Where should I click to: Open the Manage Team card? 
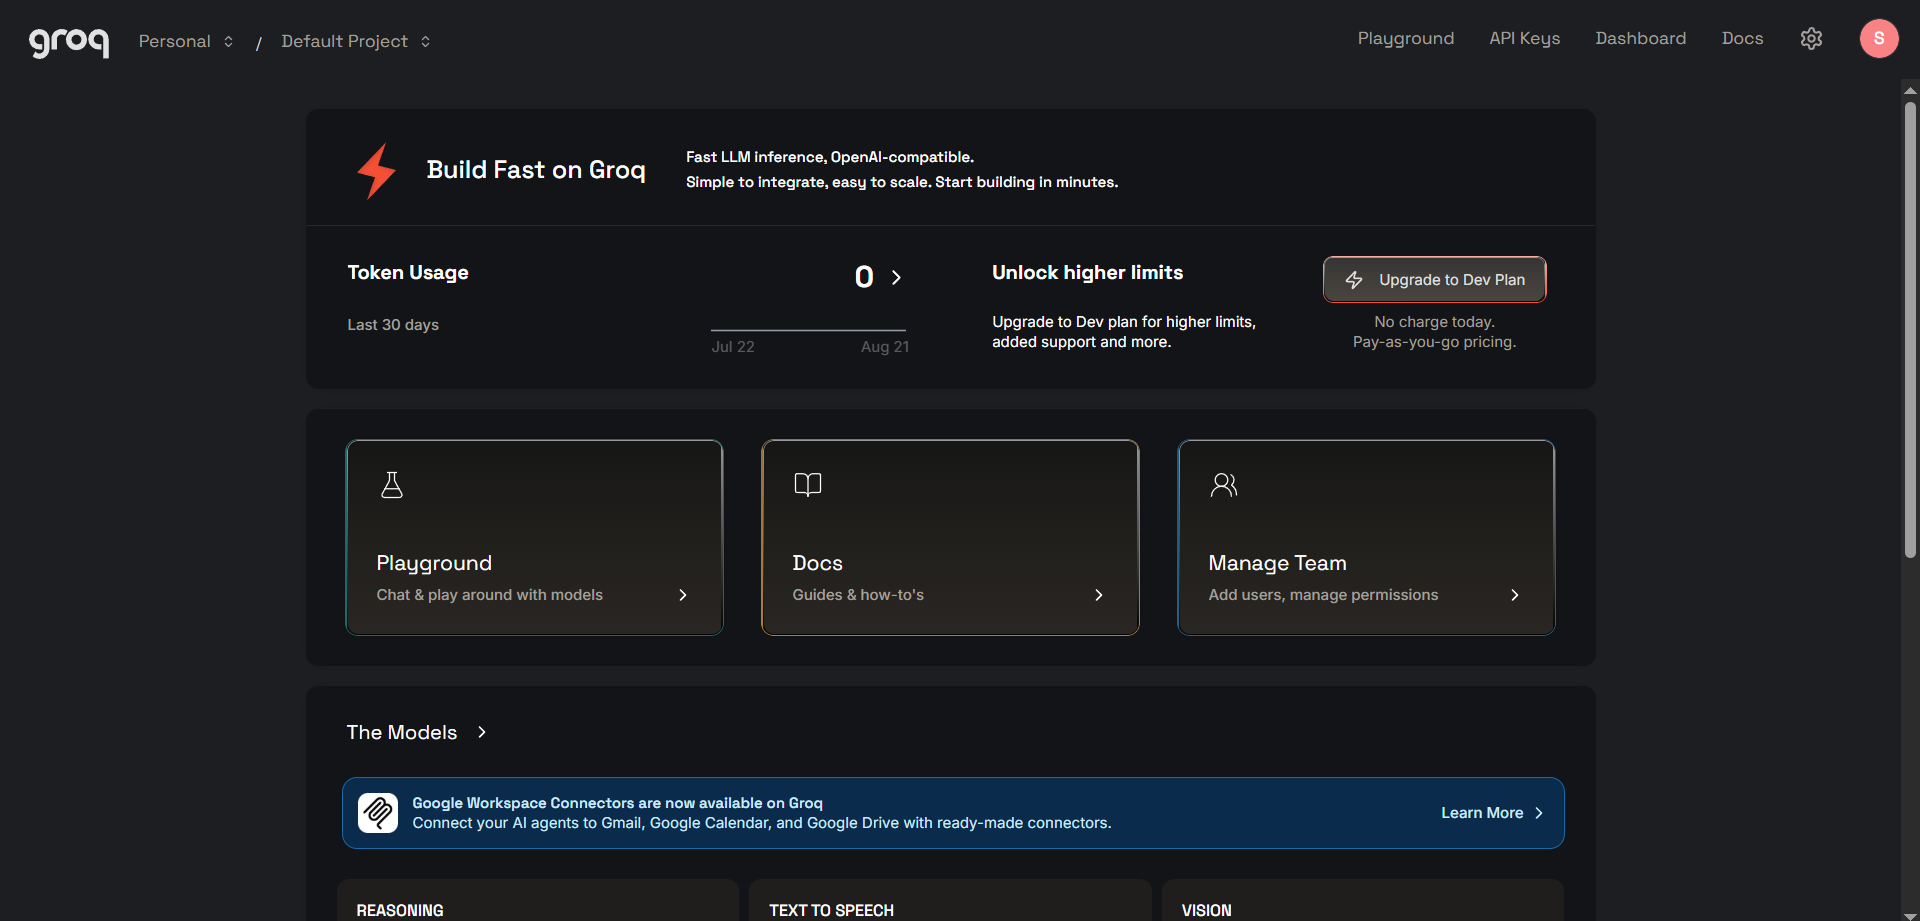[x=1366, y=538]
